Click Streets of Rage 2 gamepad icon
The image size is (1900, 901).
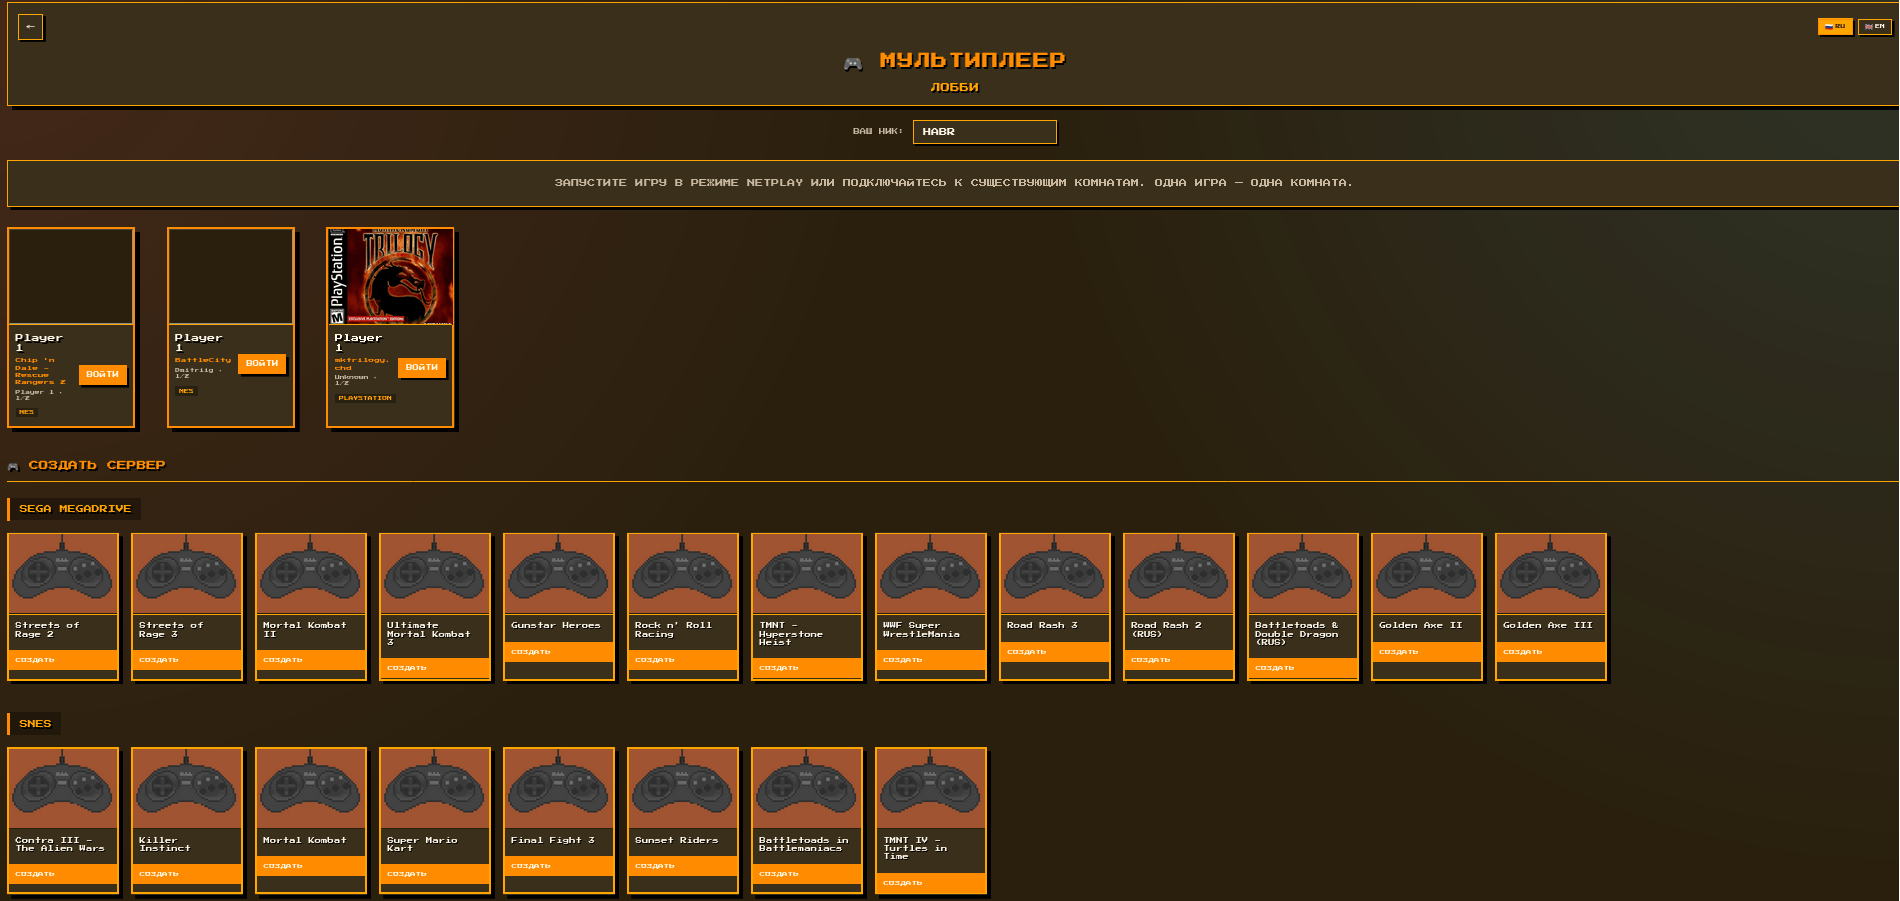click(x=63, y=574)
